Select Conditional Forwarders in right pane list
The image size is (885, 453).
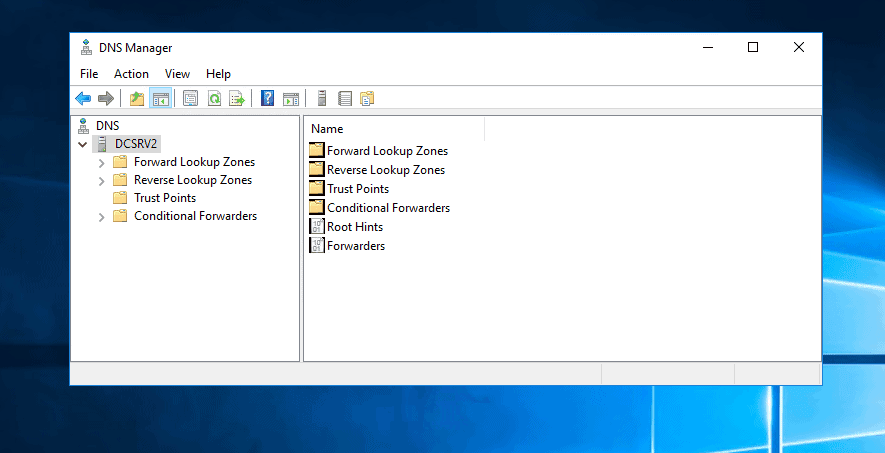[x=388, y=208]
